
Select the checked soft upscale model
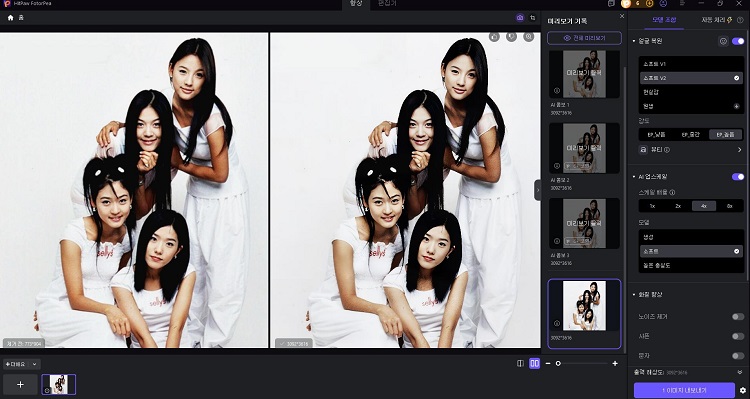click(691, 251)
